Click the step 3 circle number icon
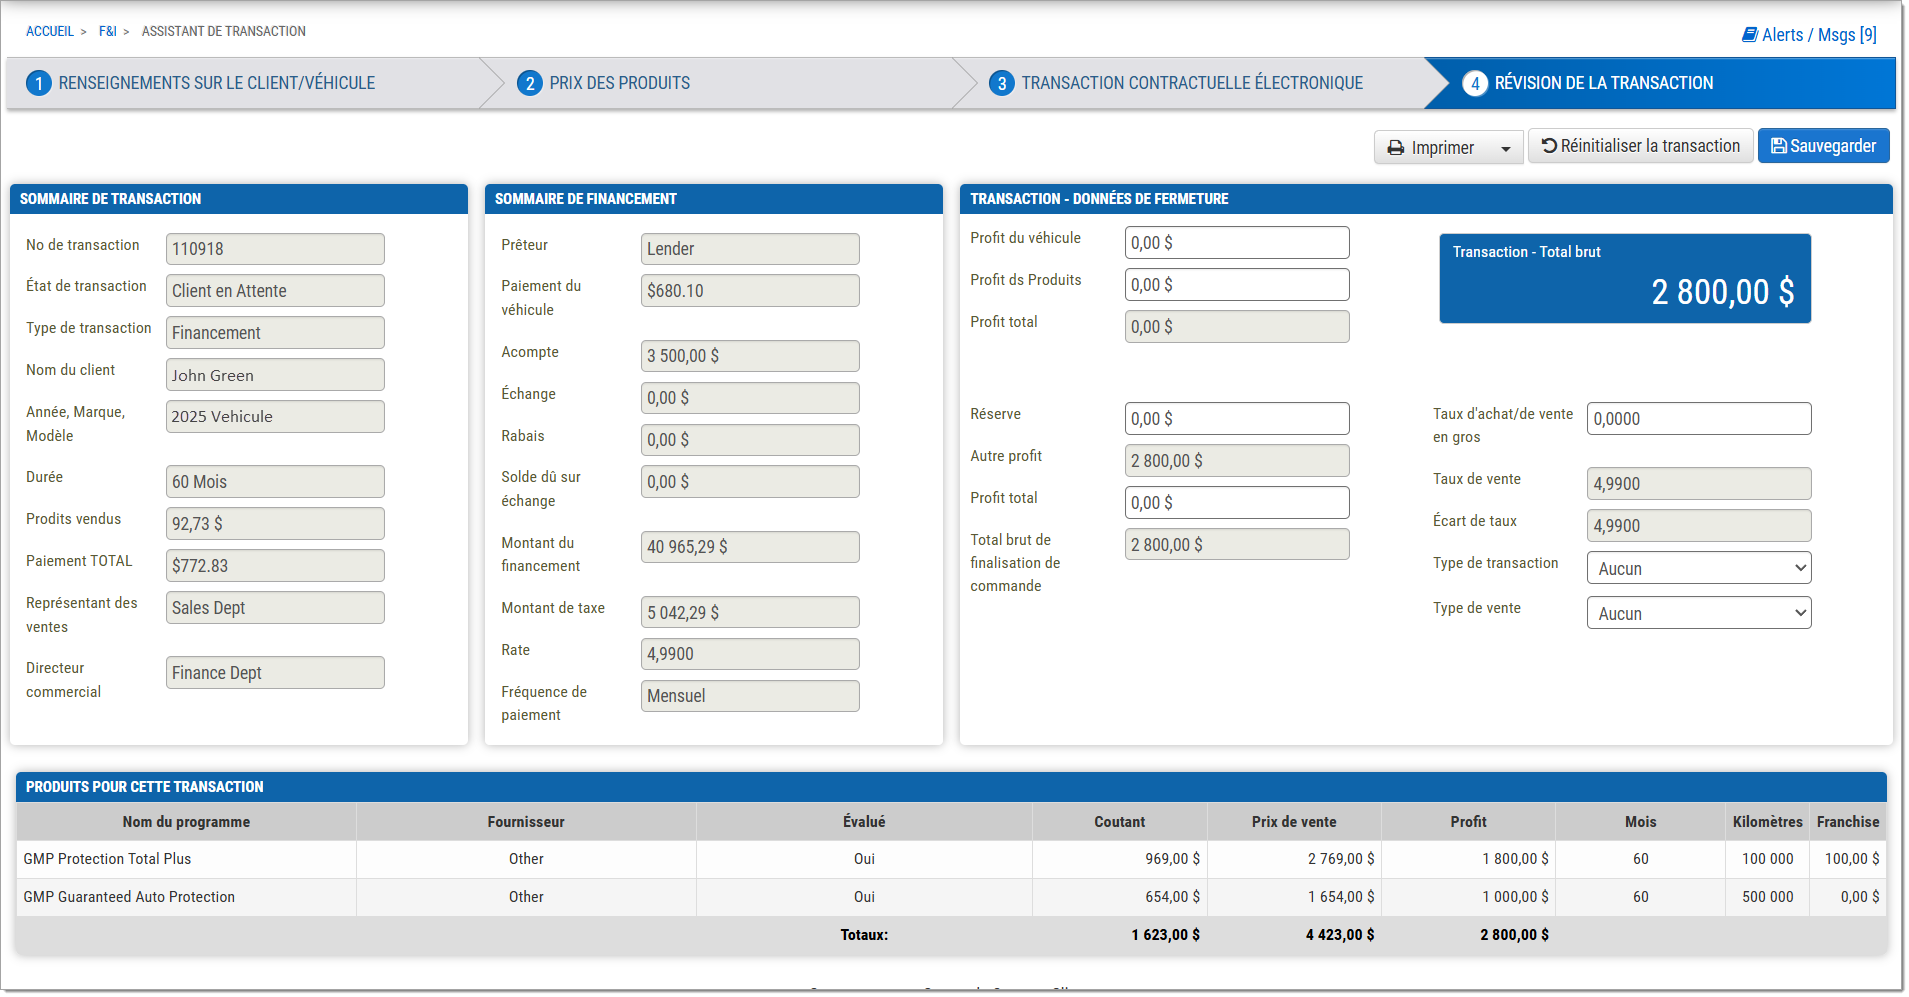Screen dimensions: 1909x997 pyautogui.click(x=1001, y=83)
